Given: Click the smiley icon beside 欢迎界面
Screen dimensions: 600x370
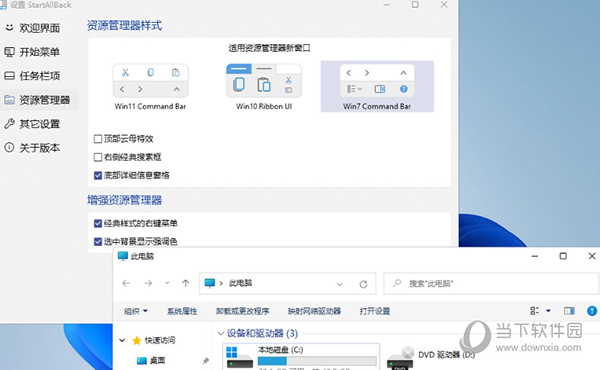Looking at the screenshot, I should coord(10,28).
